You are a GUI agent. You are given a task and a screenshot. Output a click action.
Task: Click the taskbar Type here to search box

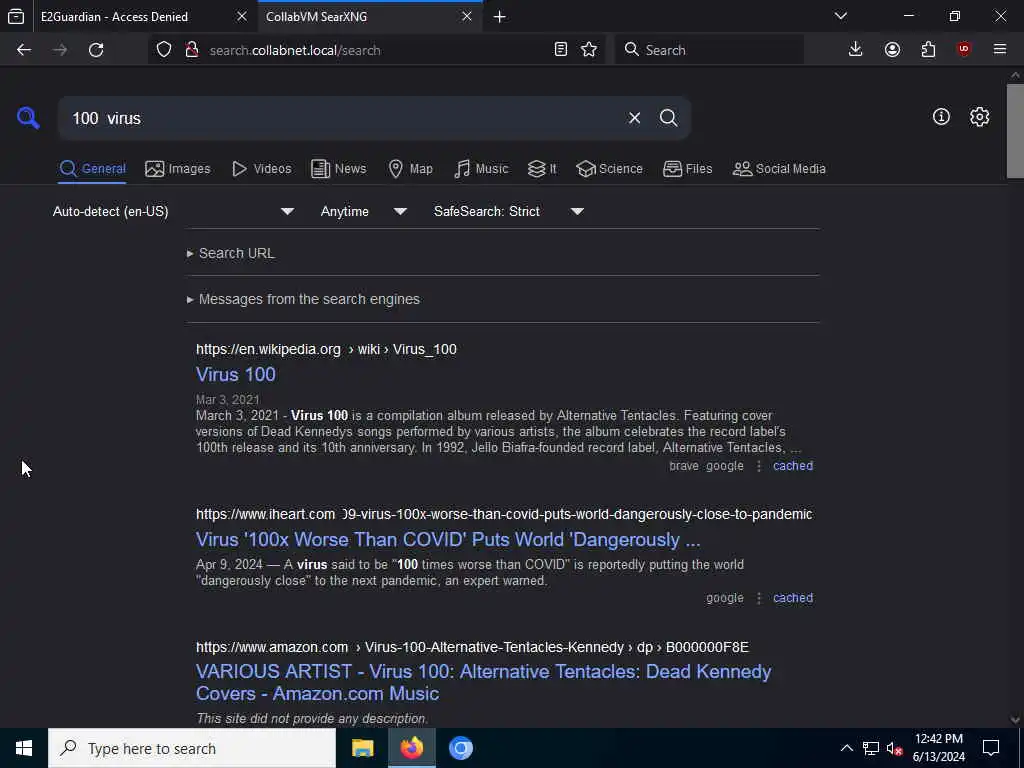(x=192, y=748)
